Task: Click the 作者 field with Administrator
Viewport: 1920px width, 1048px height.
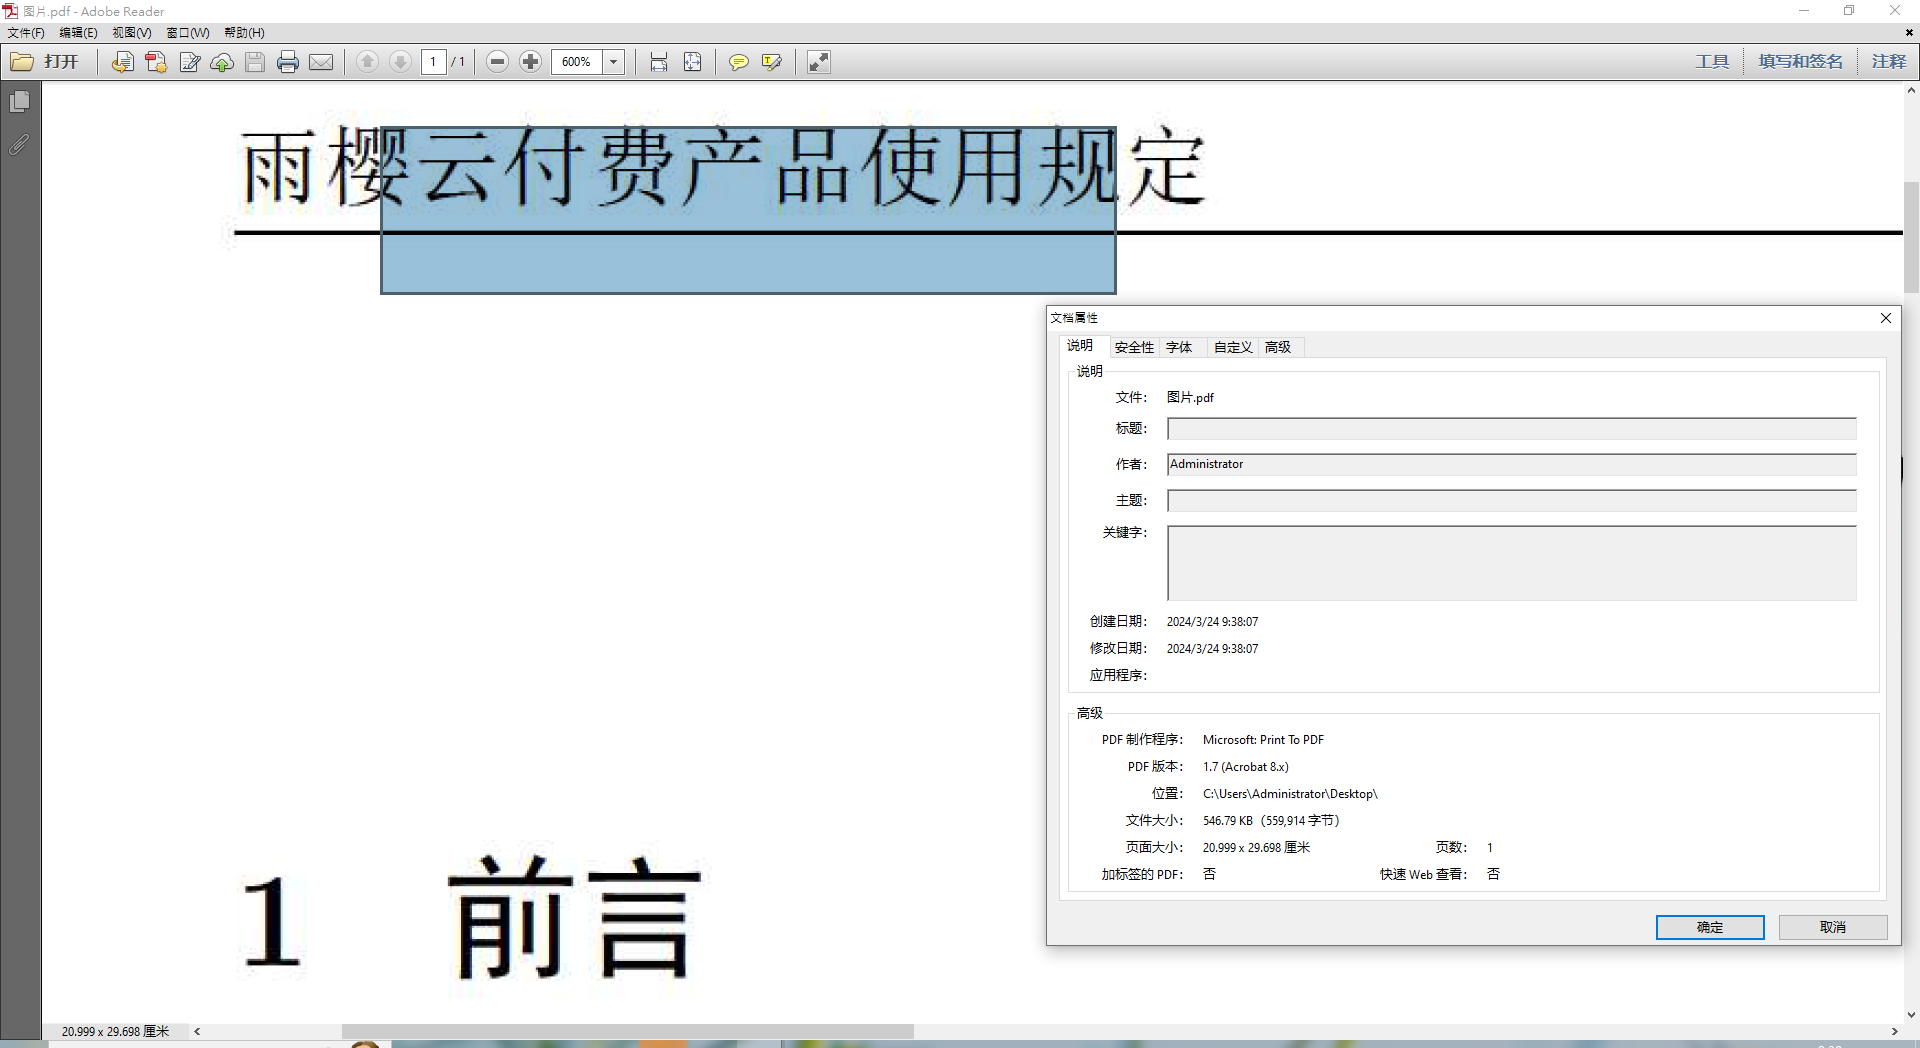Action: pyautogui.click(x=1511, y=464)
